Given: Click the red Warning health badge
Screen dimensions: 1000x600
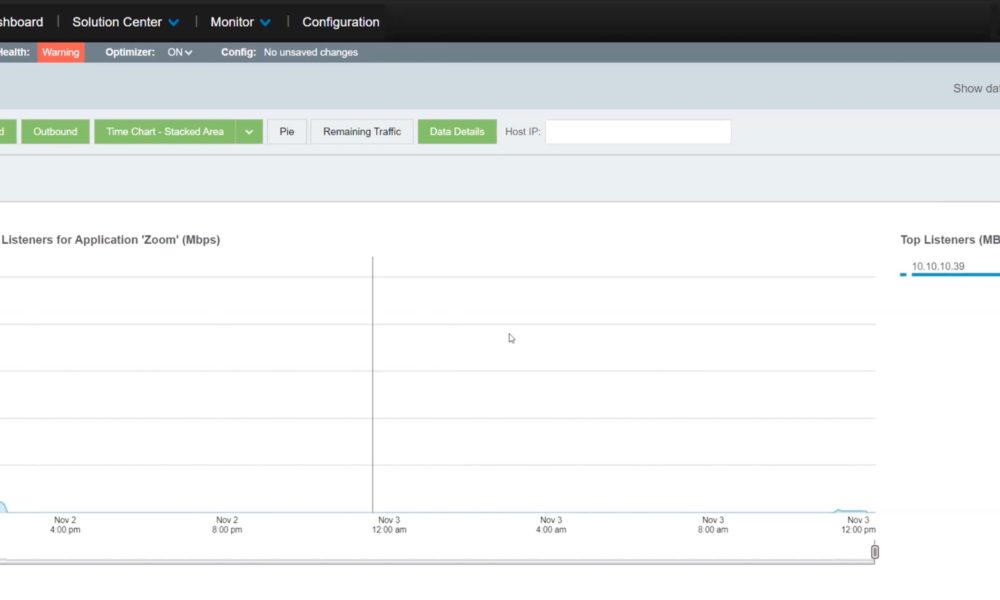Looking at the screenshot, I should (x=61, y=52).
